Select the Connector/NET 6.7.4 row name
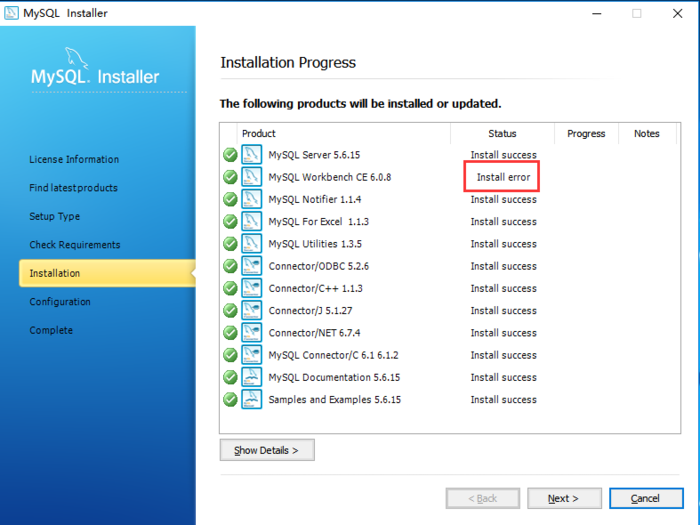This screenshot has height=525, width=700. pyautogui.click(x=314, y=333)
